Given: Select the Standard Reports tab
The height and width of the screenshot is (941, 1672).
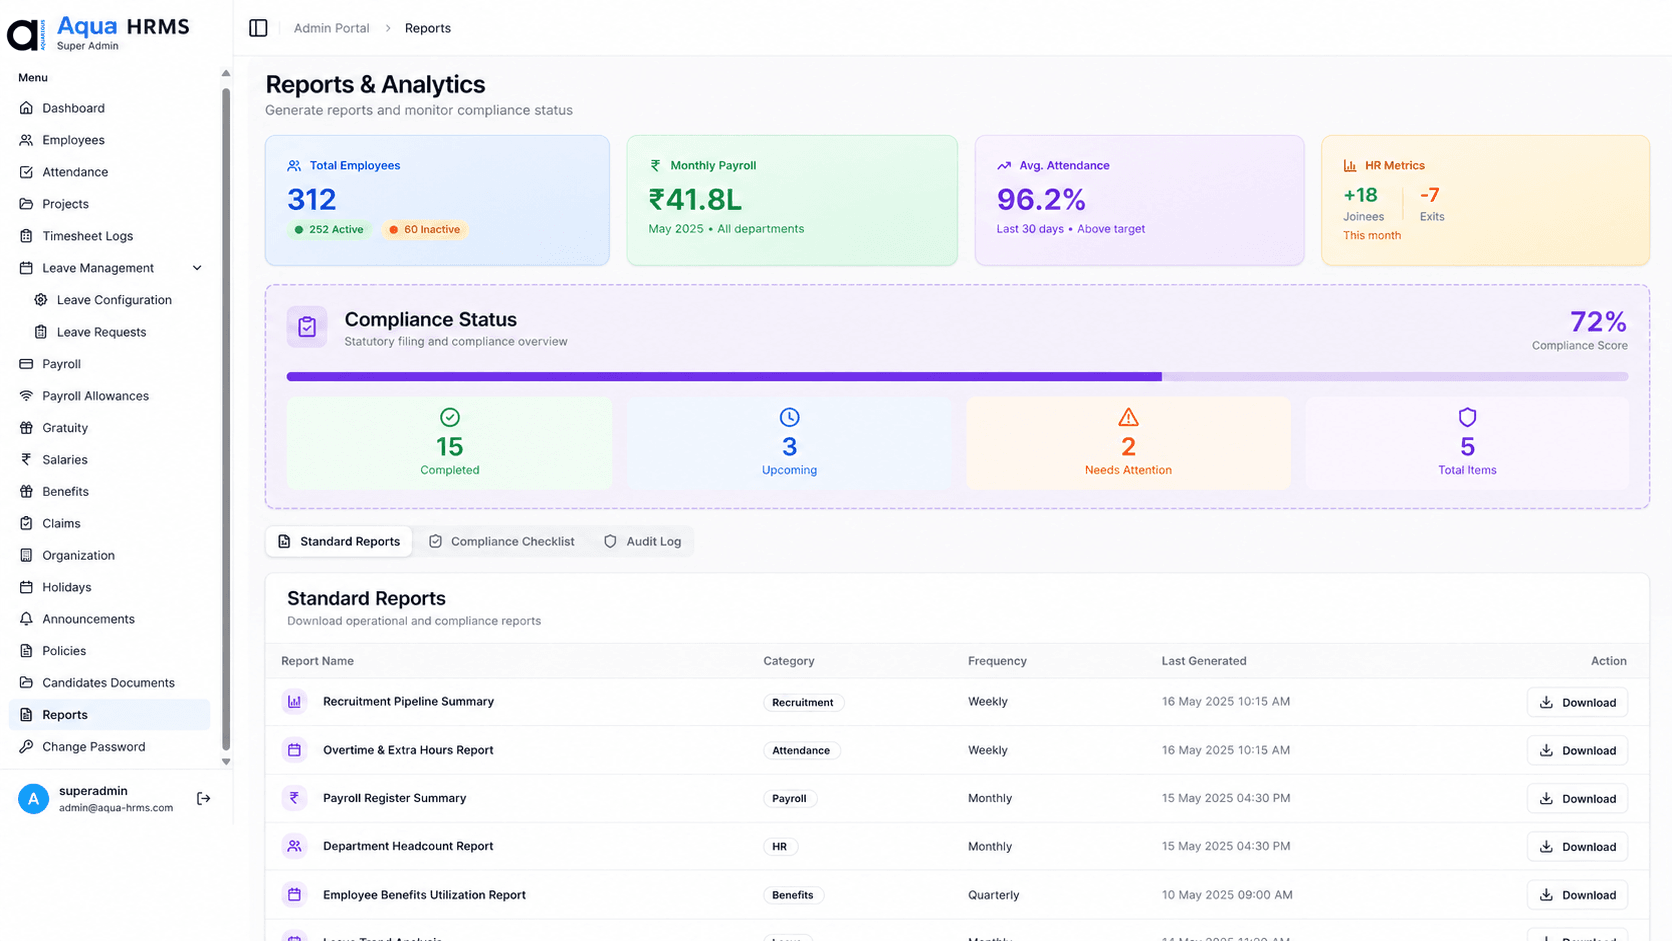Looking at the screenshot, I should [339, 541].
